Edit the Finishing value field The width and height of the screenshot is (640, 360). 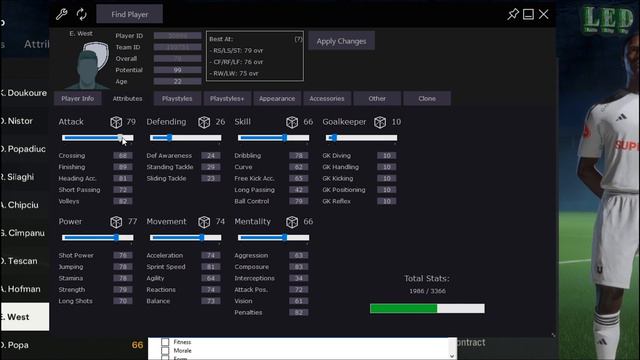pos(123,167)
